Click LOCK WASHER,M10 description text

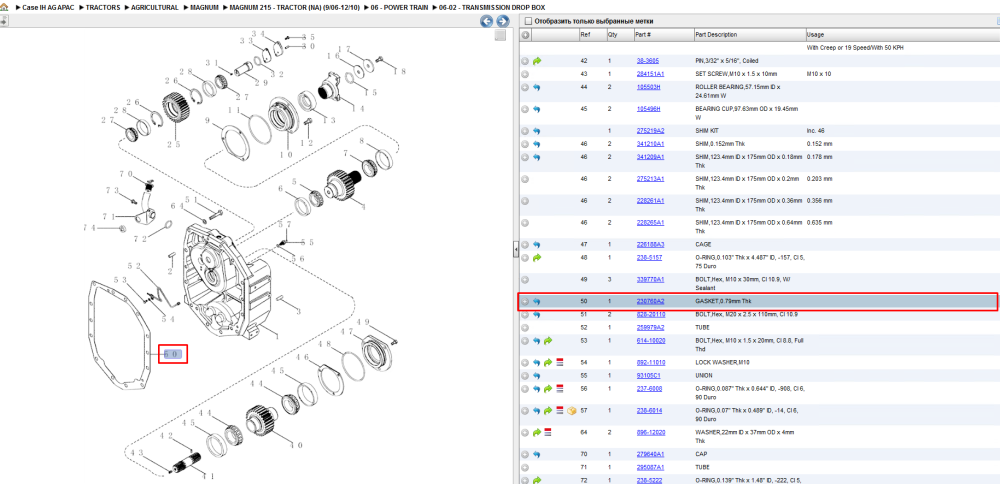click(721, 362)
